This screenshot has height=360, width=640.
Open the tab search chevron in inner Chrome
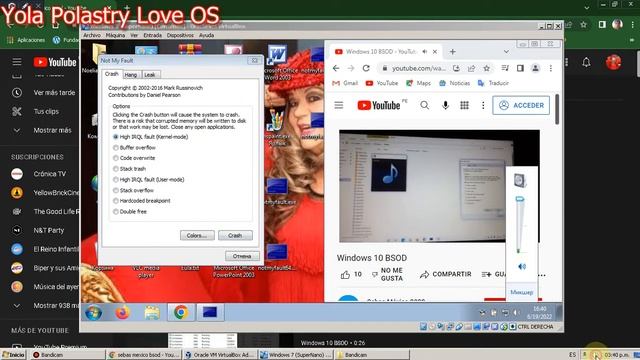pos(506,52)
